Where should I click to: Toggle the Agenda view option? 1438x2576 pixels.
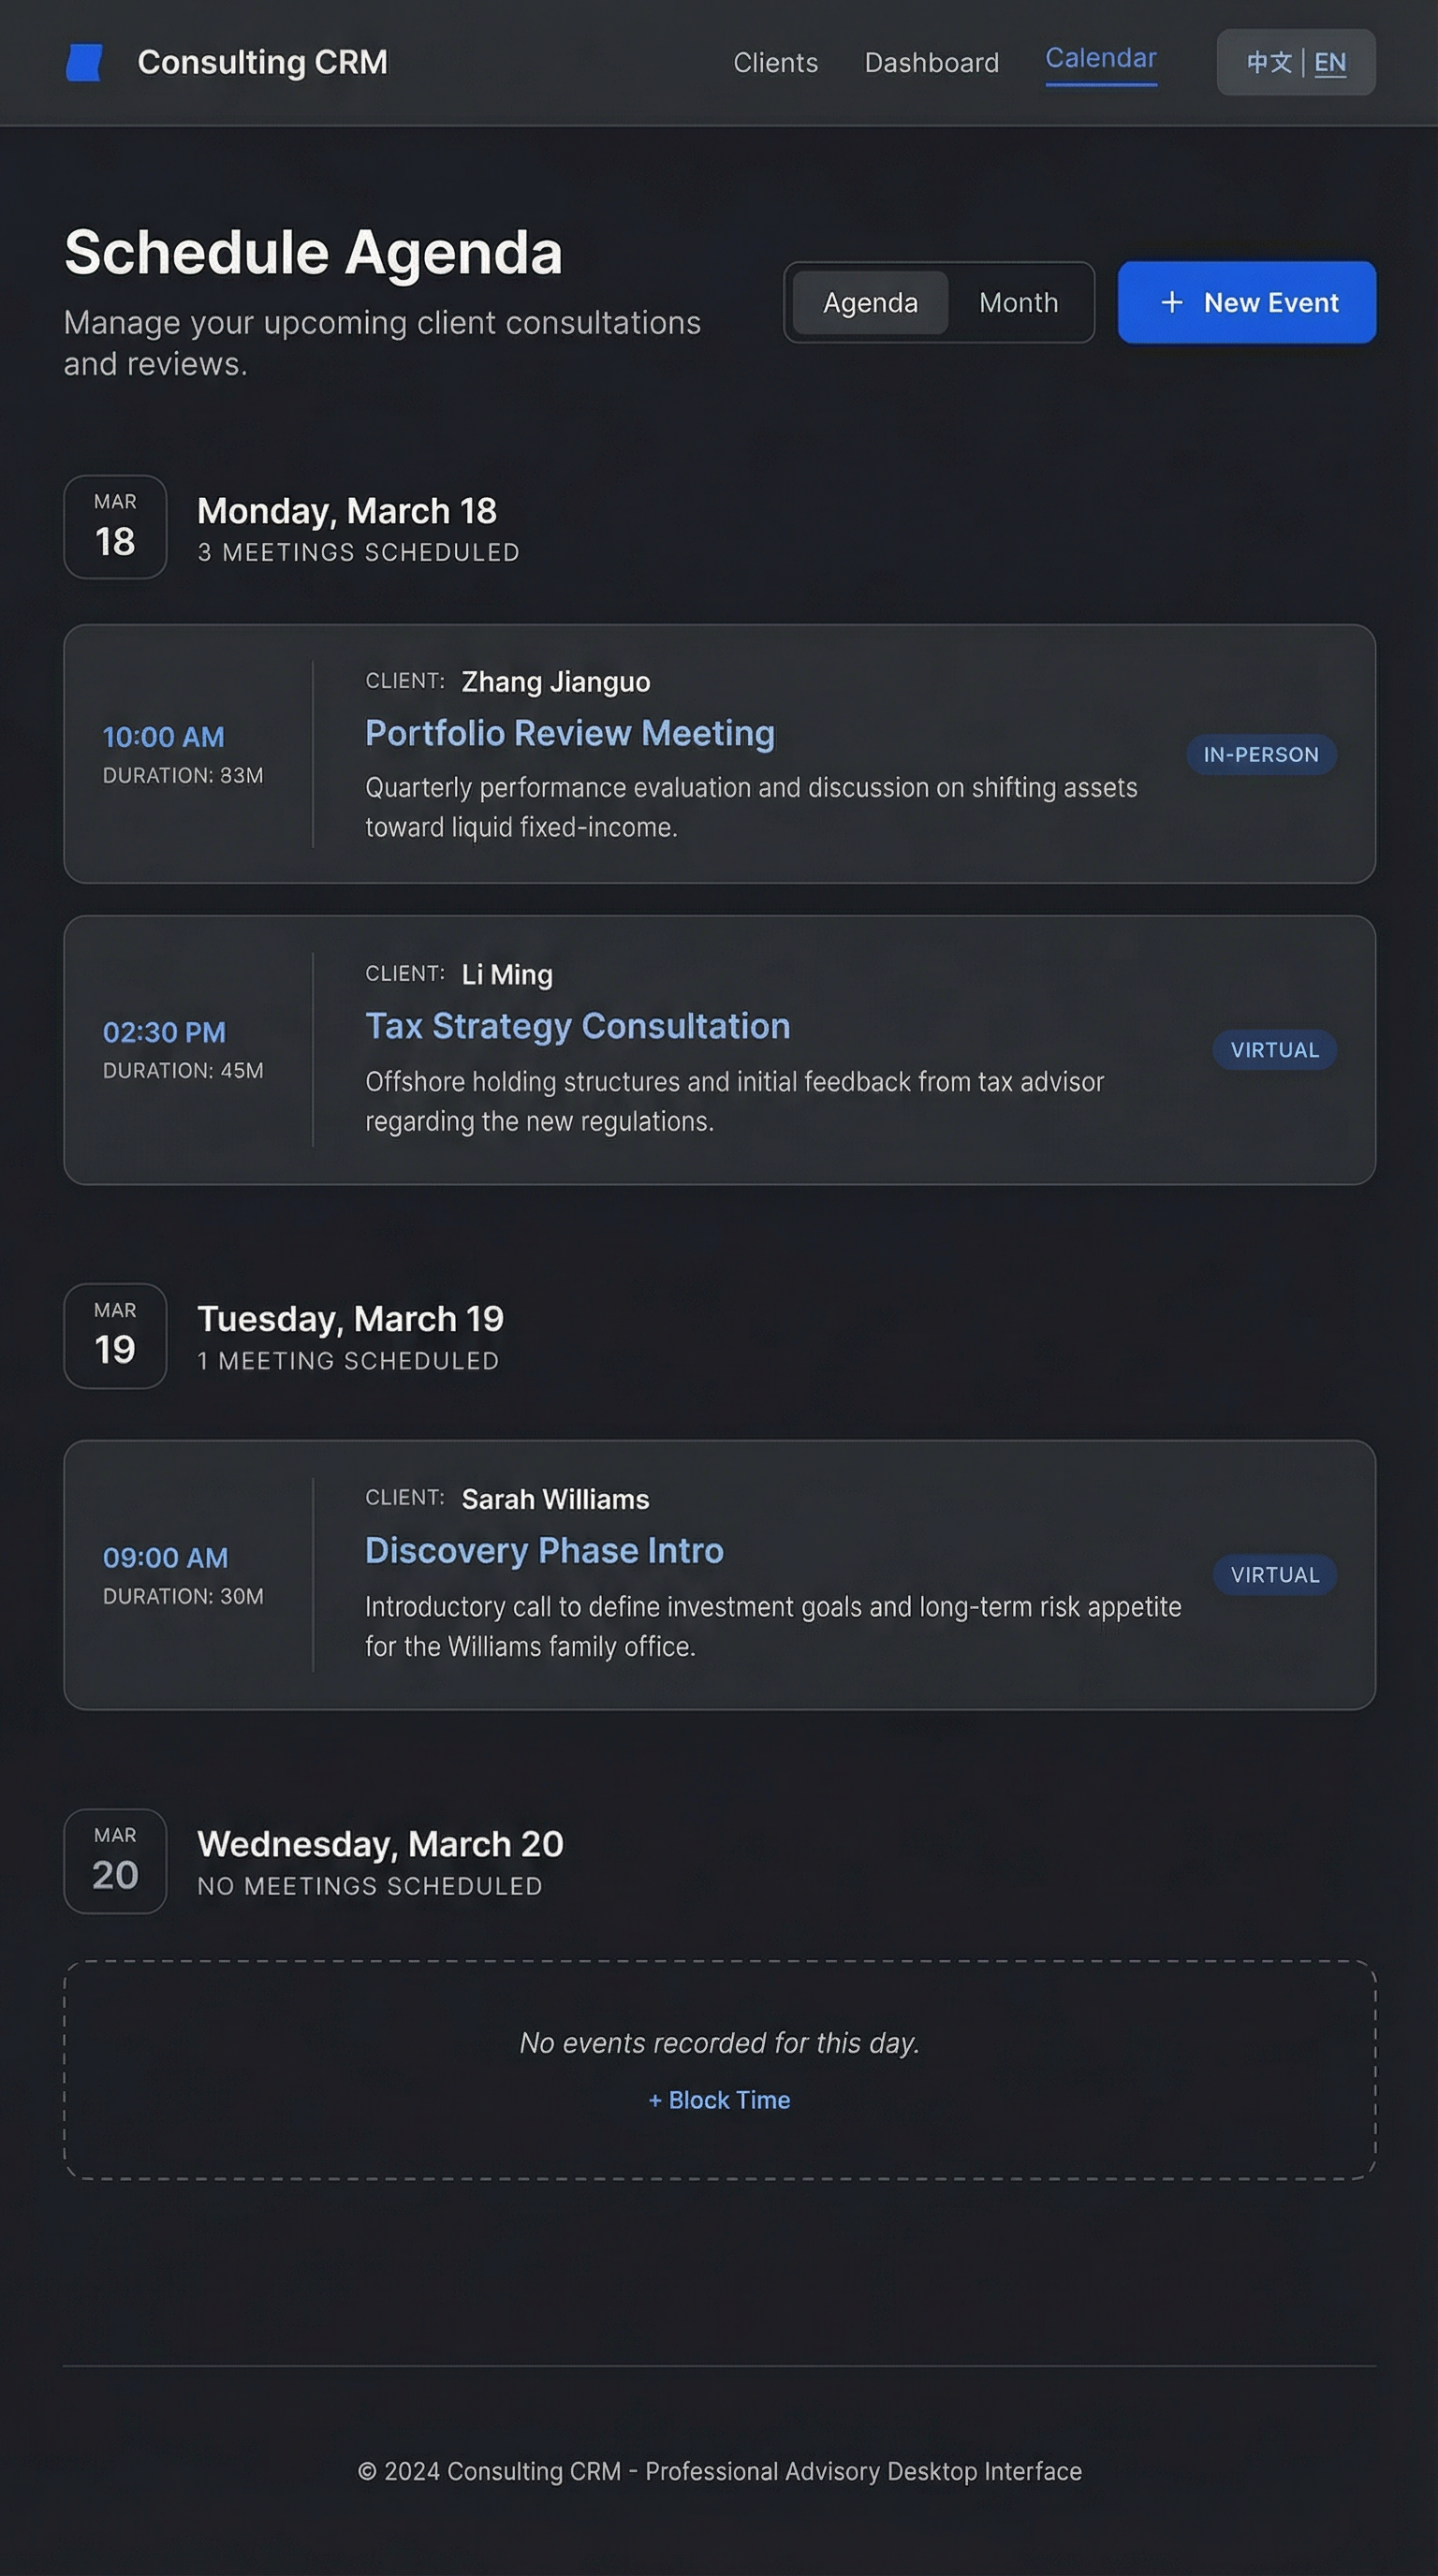click(869, 302)
